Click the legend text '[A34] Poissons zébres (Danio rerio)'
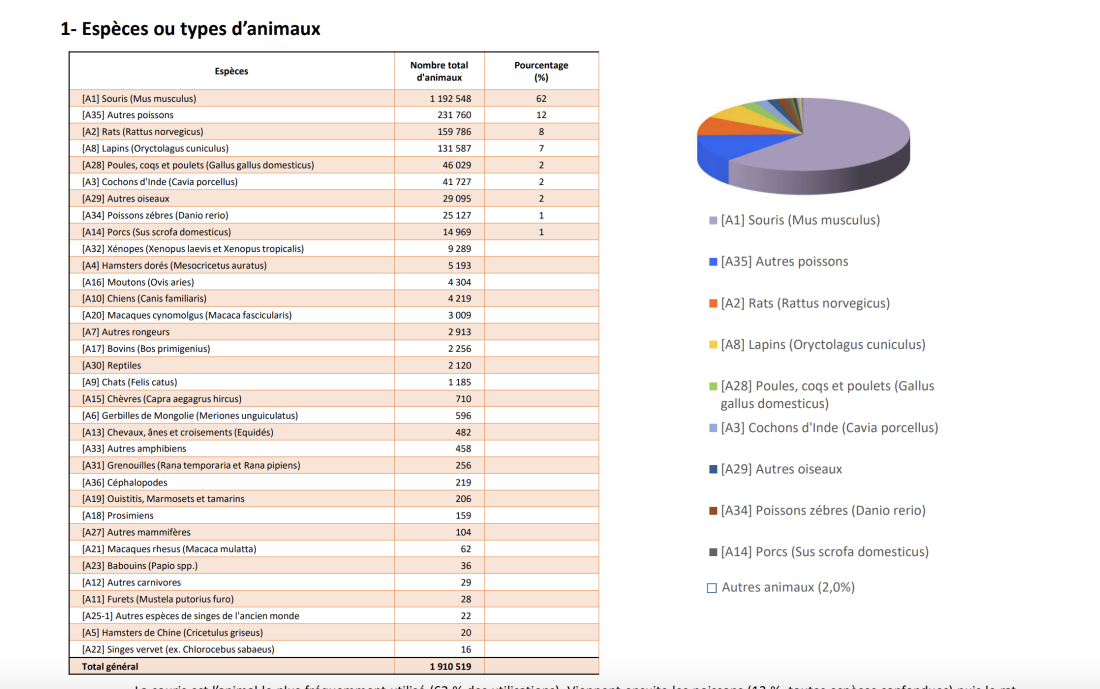Screen dimensions: 1100x689 point(823,511)
